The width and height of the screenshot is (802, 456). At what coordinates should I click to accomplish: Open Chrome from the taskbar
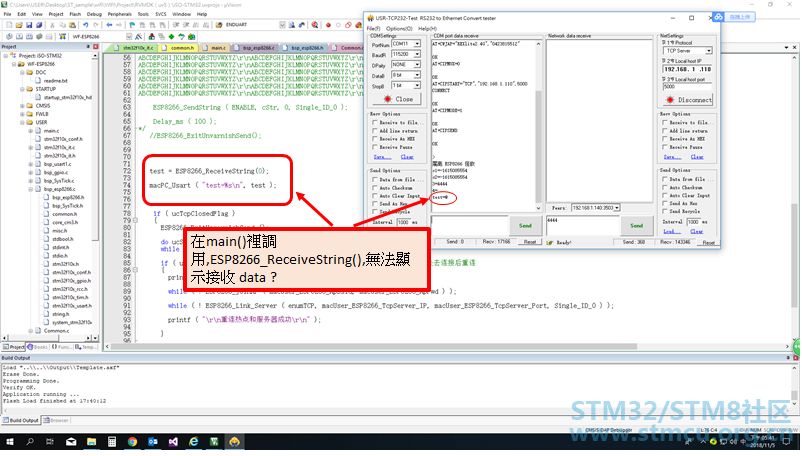coord(132,442)
